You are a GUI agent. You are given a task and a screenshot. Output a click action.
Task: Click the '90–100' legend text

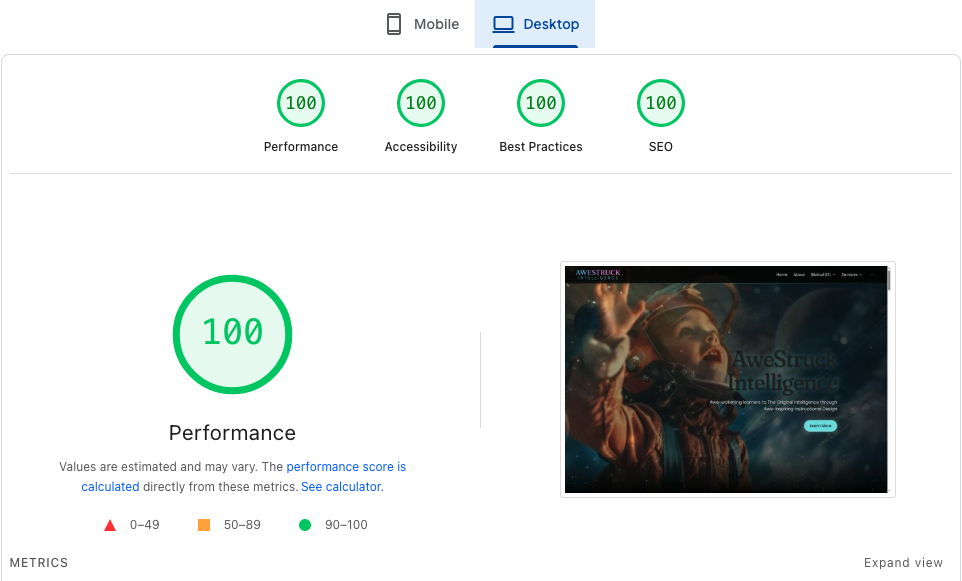346,525
